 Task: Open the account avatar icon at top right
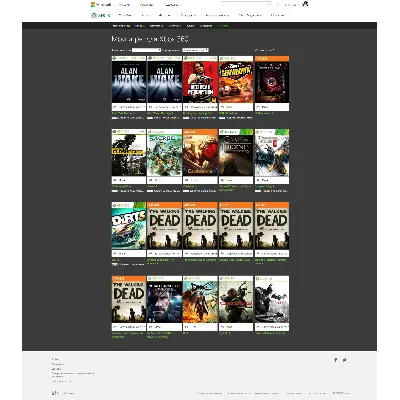305,4
